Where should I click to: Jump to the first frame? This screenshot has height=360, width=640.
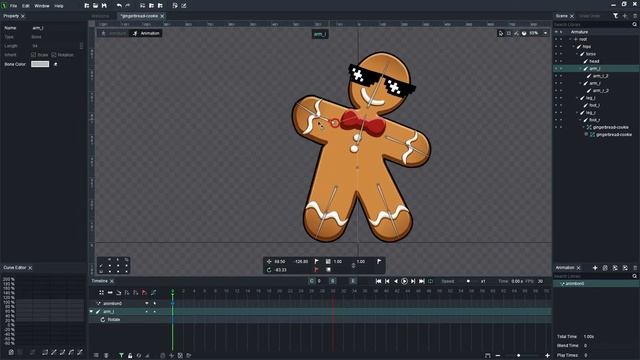tap(378, 281)
